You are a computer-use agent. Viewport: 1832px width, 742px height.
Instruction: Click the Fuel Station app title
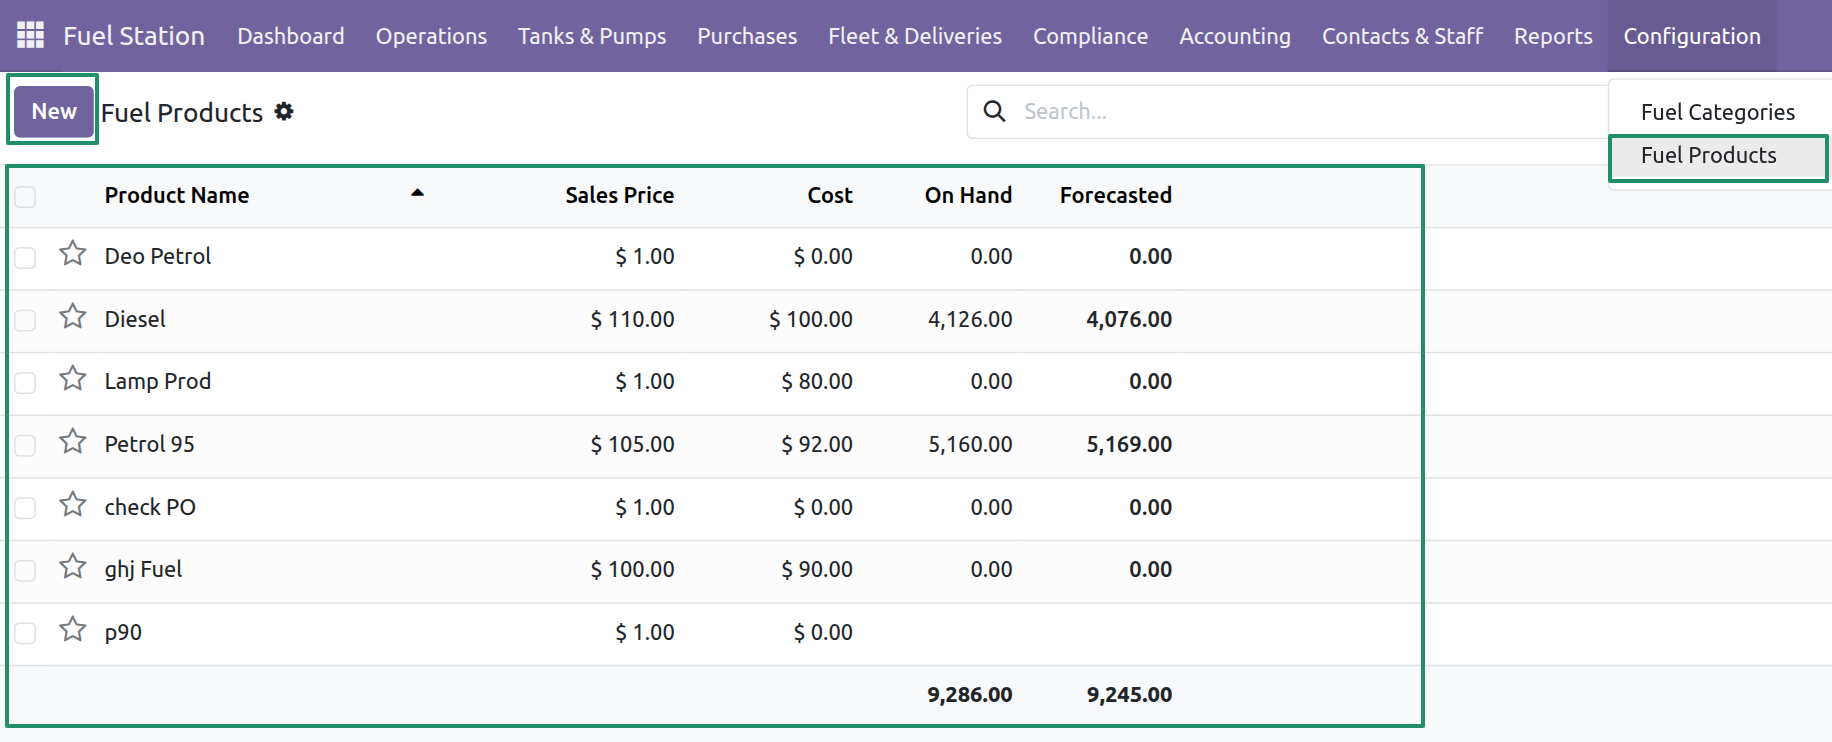134,36
